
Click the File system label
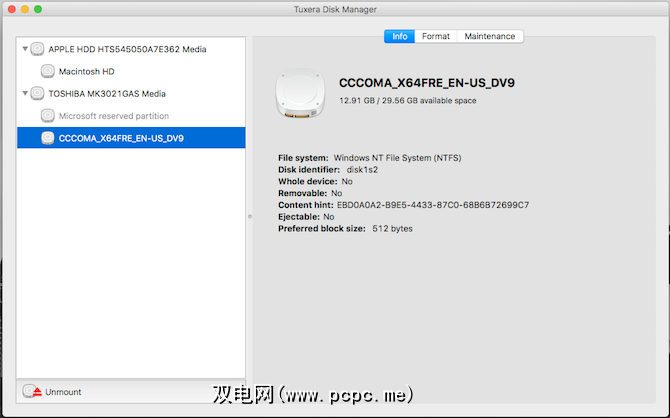coord(303,158)
